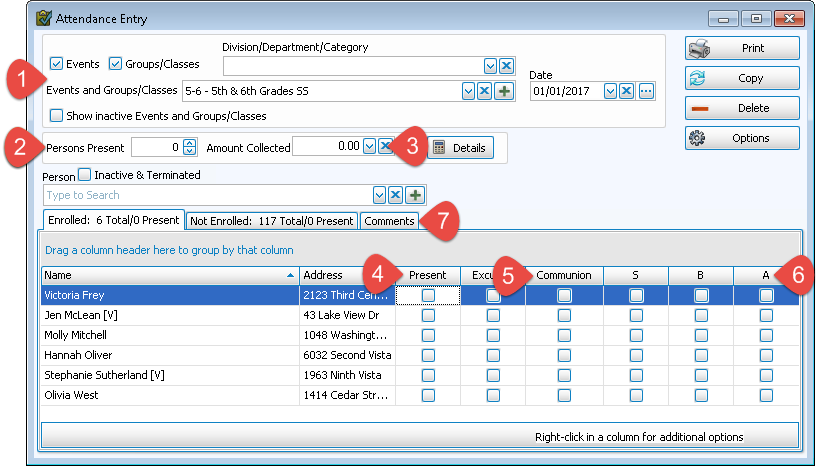The height and width of the screenshot is (466, 816).
Task: Open the Date dropdown calendar
Action: point(609,91)
